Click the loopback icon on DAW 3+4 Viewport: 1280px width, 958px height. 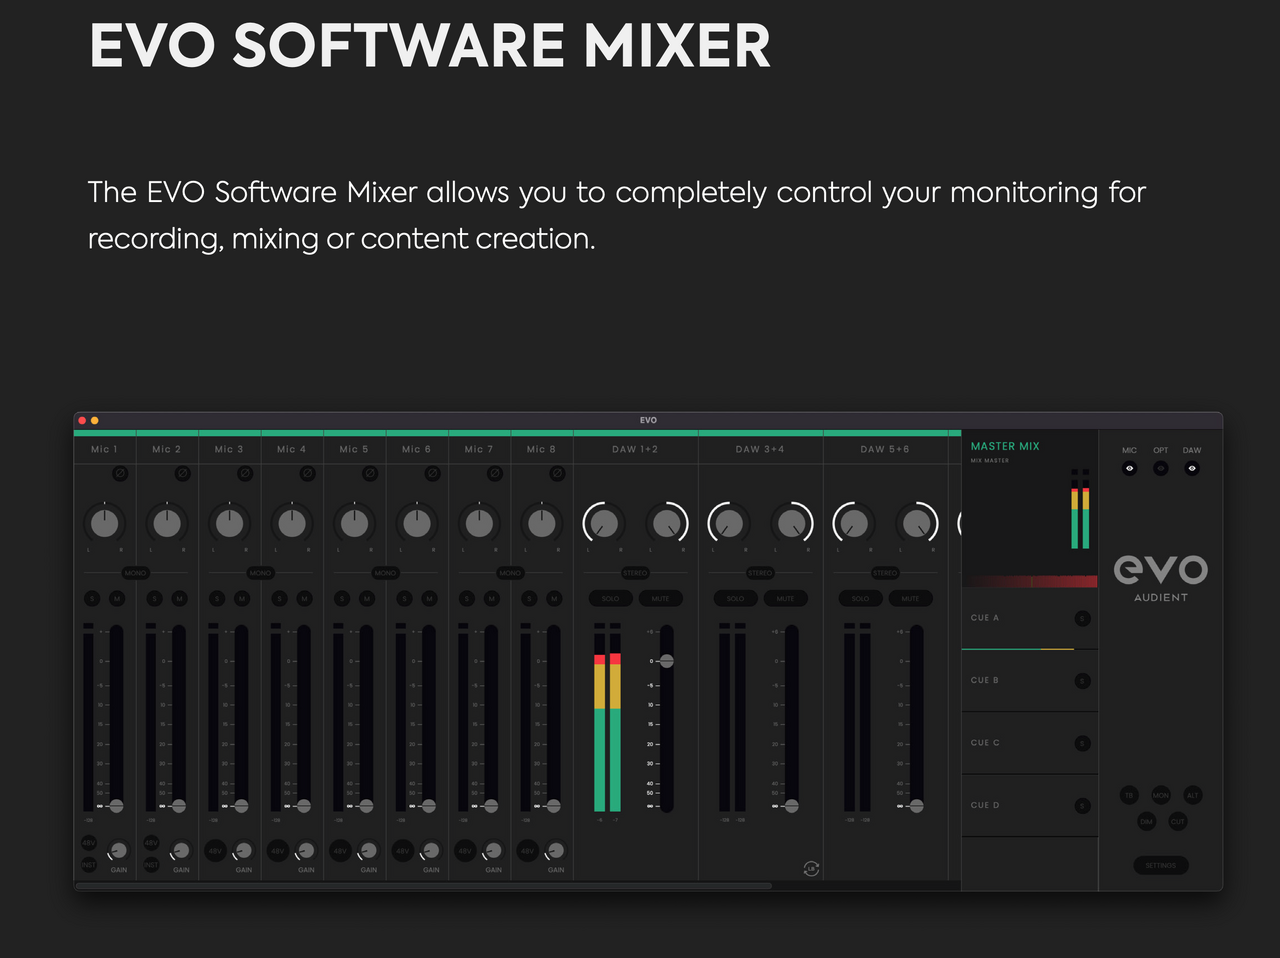[x=811, y=869]
